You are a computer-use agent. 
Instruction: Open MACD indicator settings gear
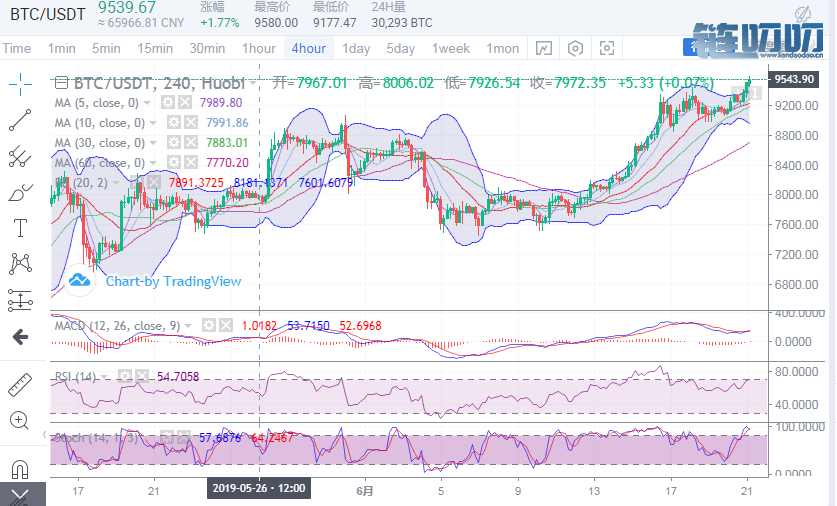(209, 325)
